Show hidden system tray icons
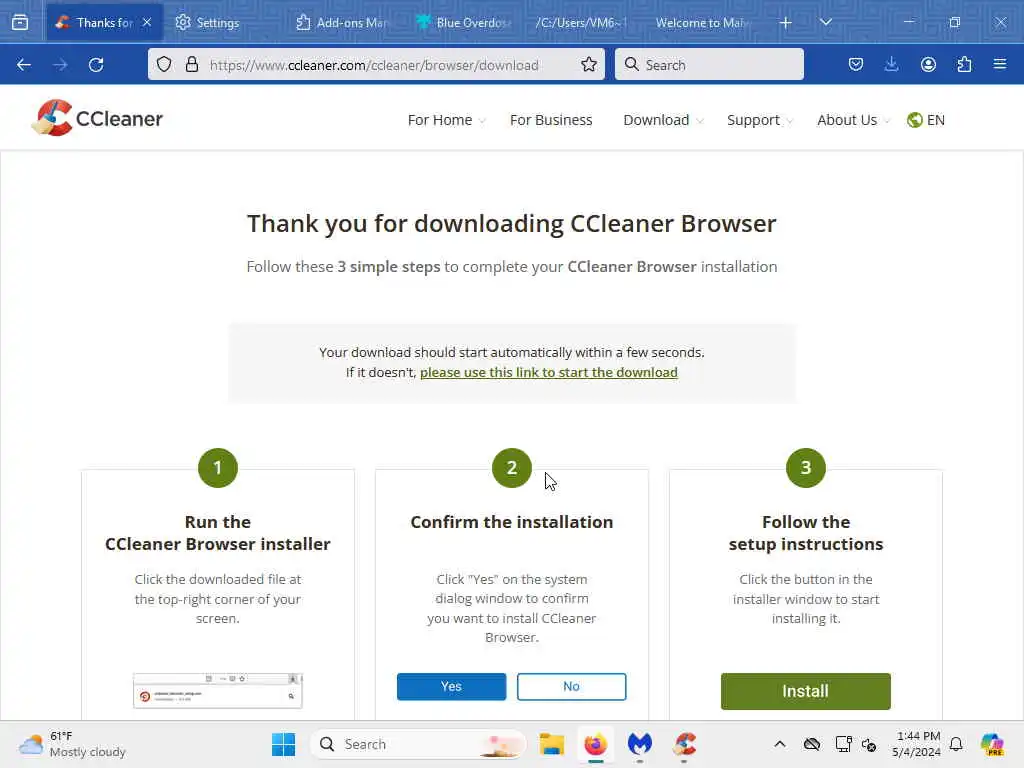This screenshot has width=1024, height=768. click(x=780, y=744)
